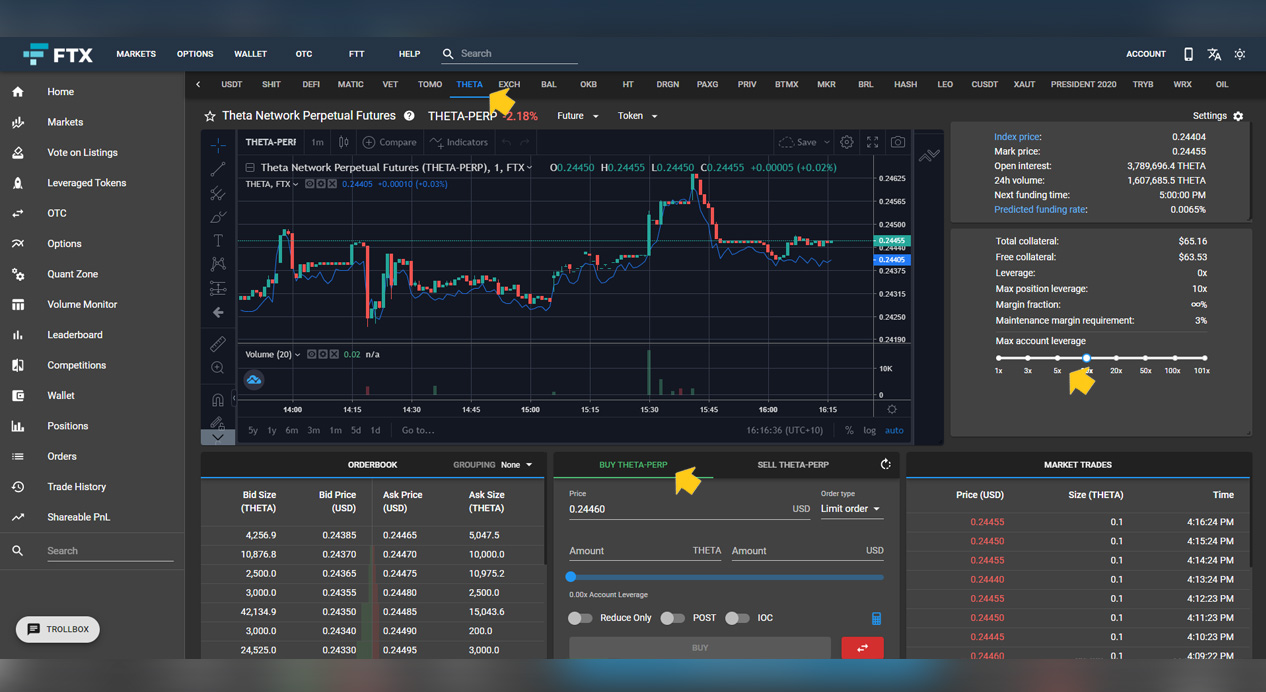Select the patterns drawing tool
The image size is (1266, 692).
tap(218, 265)
